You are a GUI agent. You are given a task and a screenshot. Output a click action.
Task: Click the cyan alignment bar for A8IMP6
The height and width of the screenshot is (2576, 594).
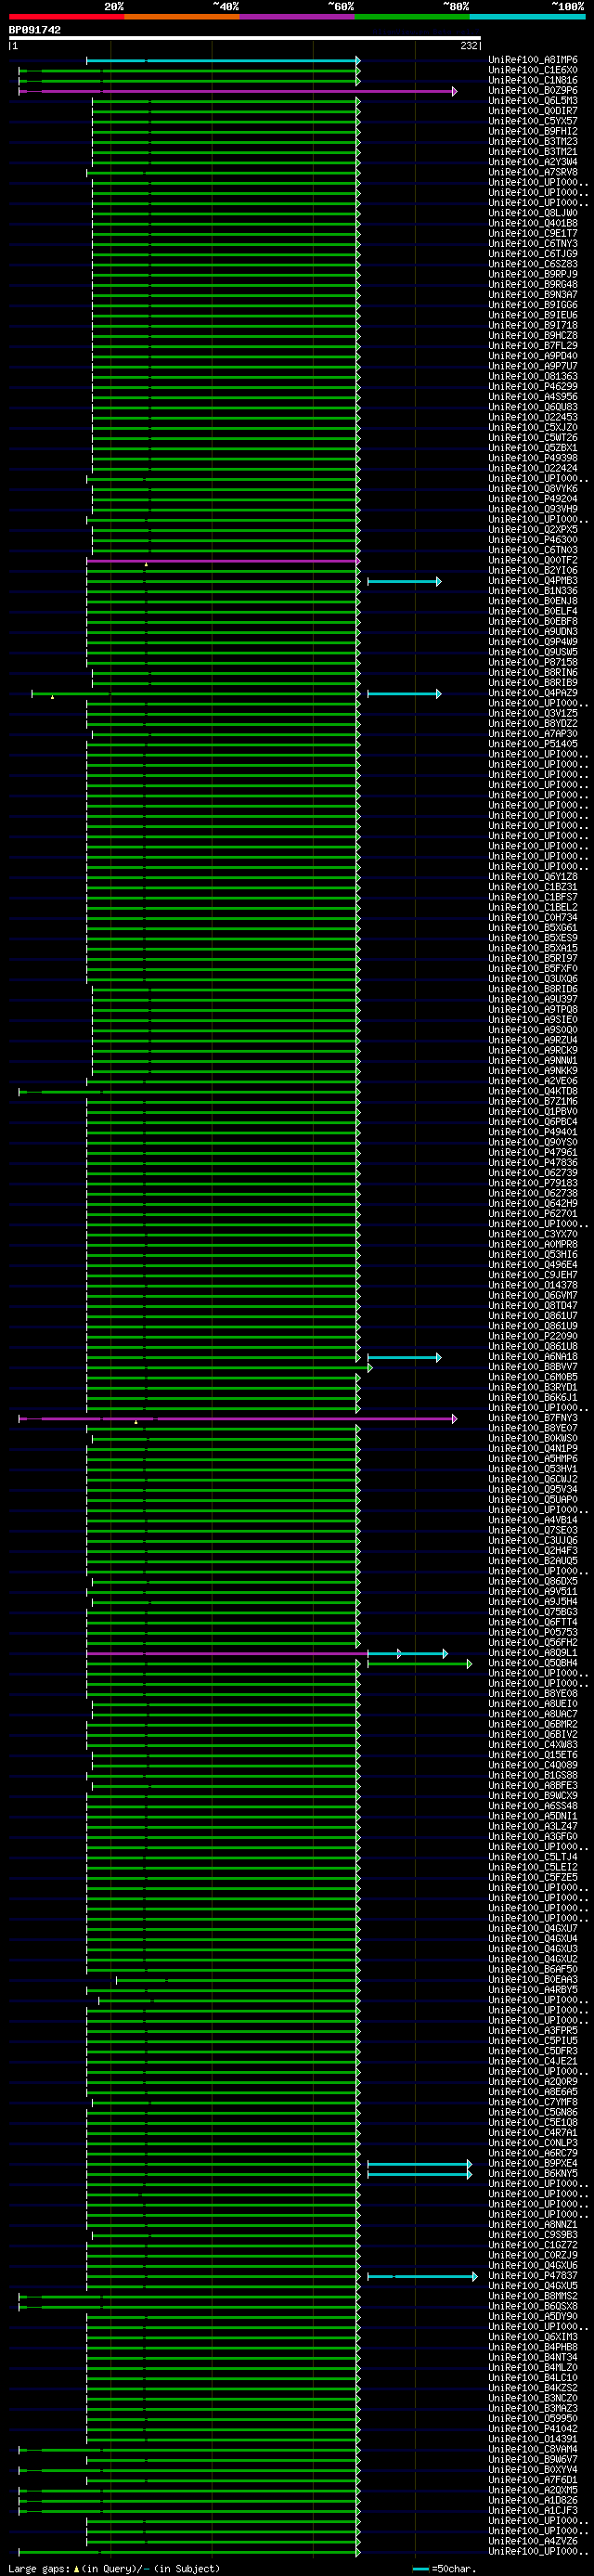(x=223, y=60)
